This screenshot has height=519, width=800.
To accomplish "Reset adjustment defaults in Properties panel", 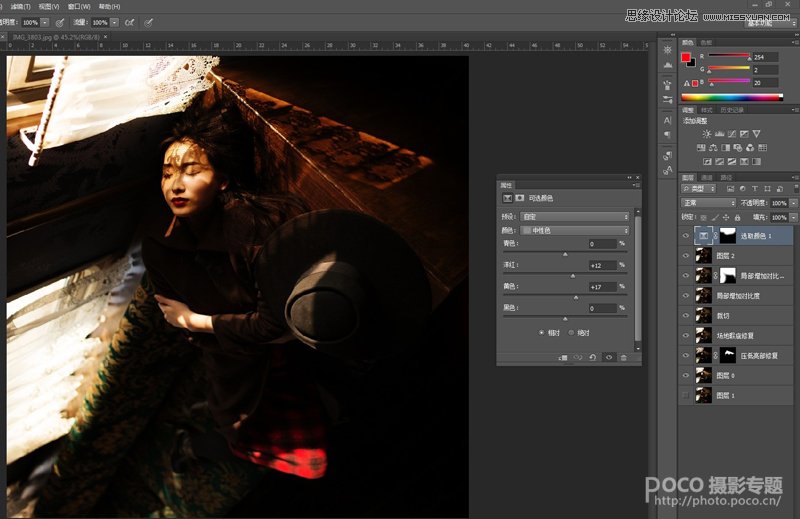I will 592,357.
